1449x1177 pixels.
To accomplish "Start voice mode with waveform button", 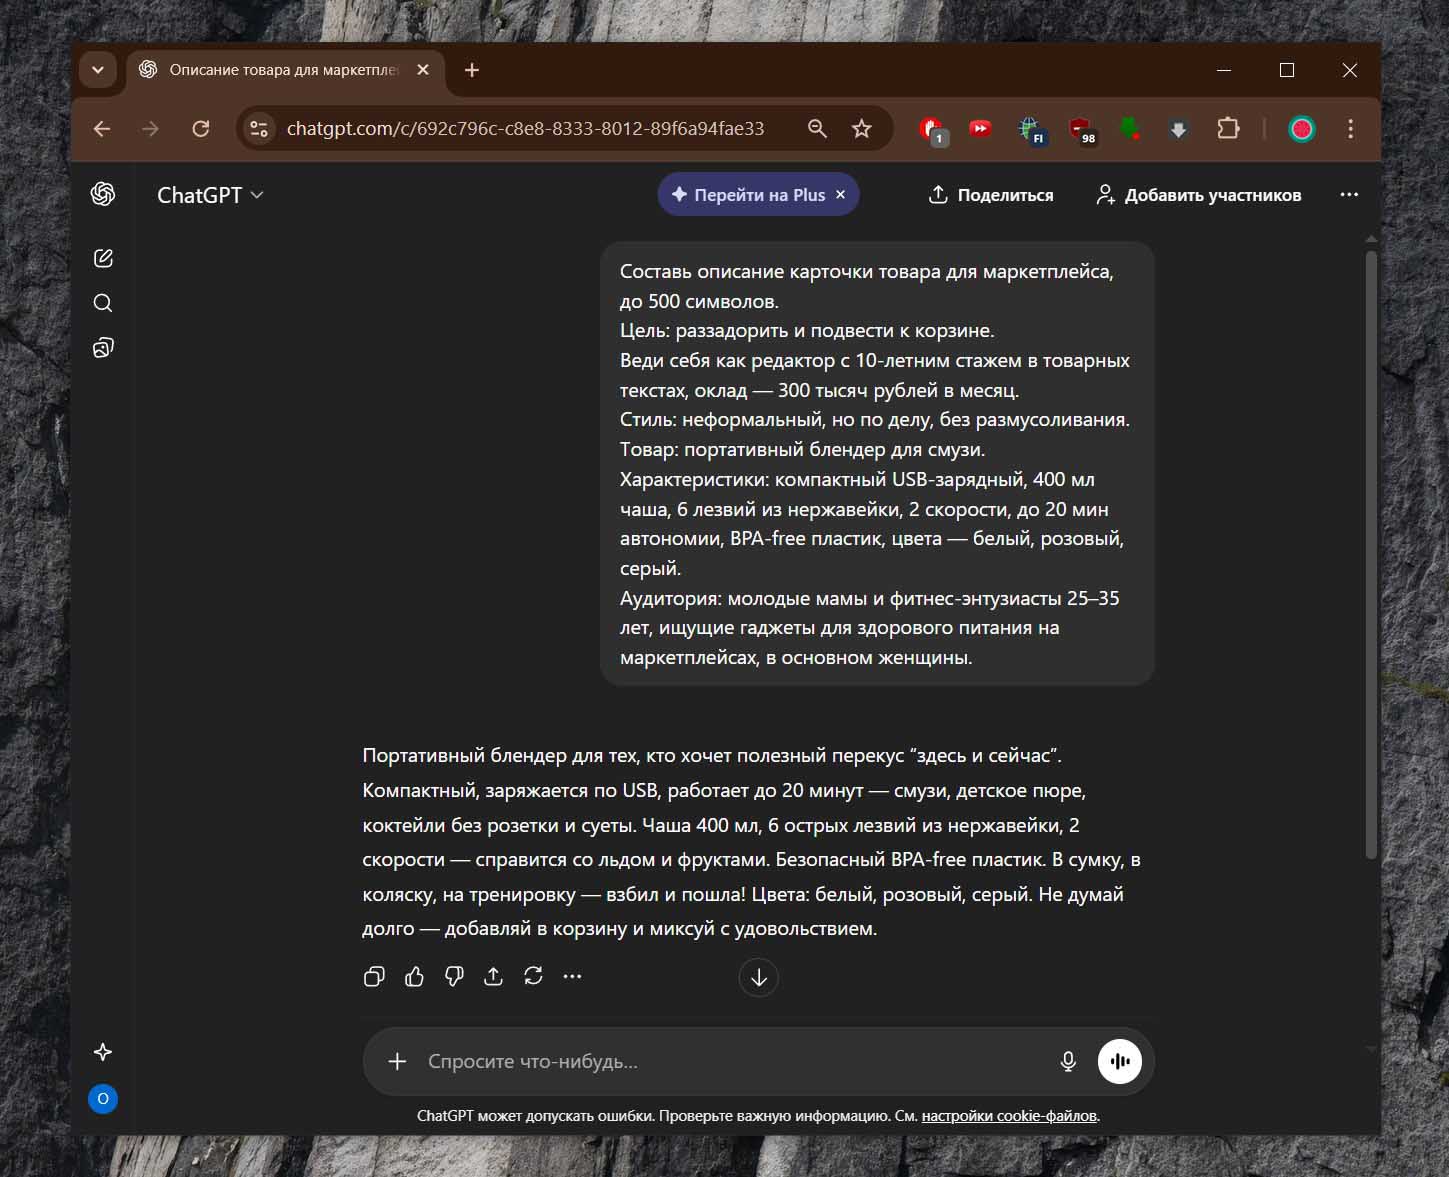I will click(1119, 1061).
